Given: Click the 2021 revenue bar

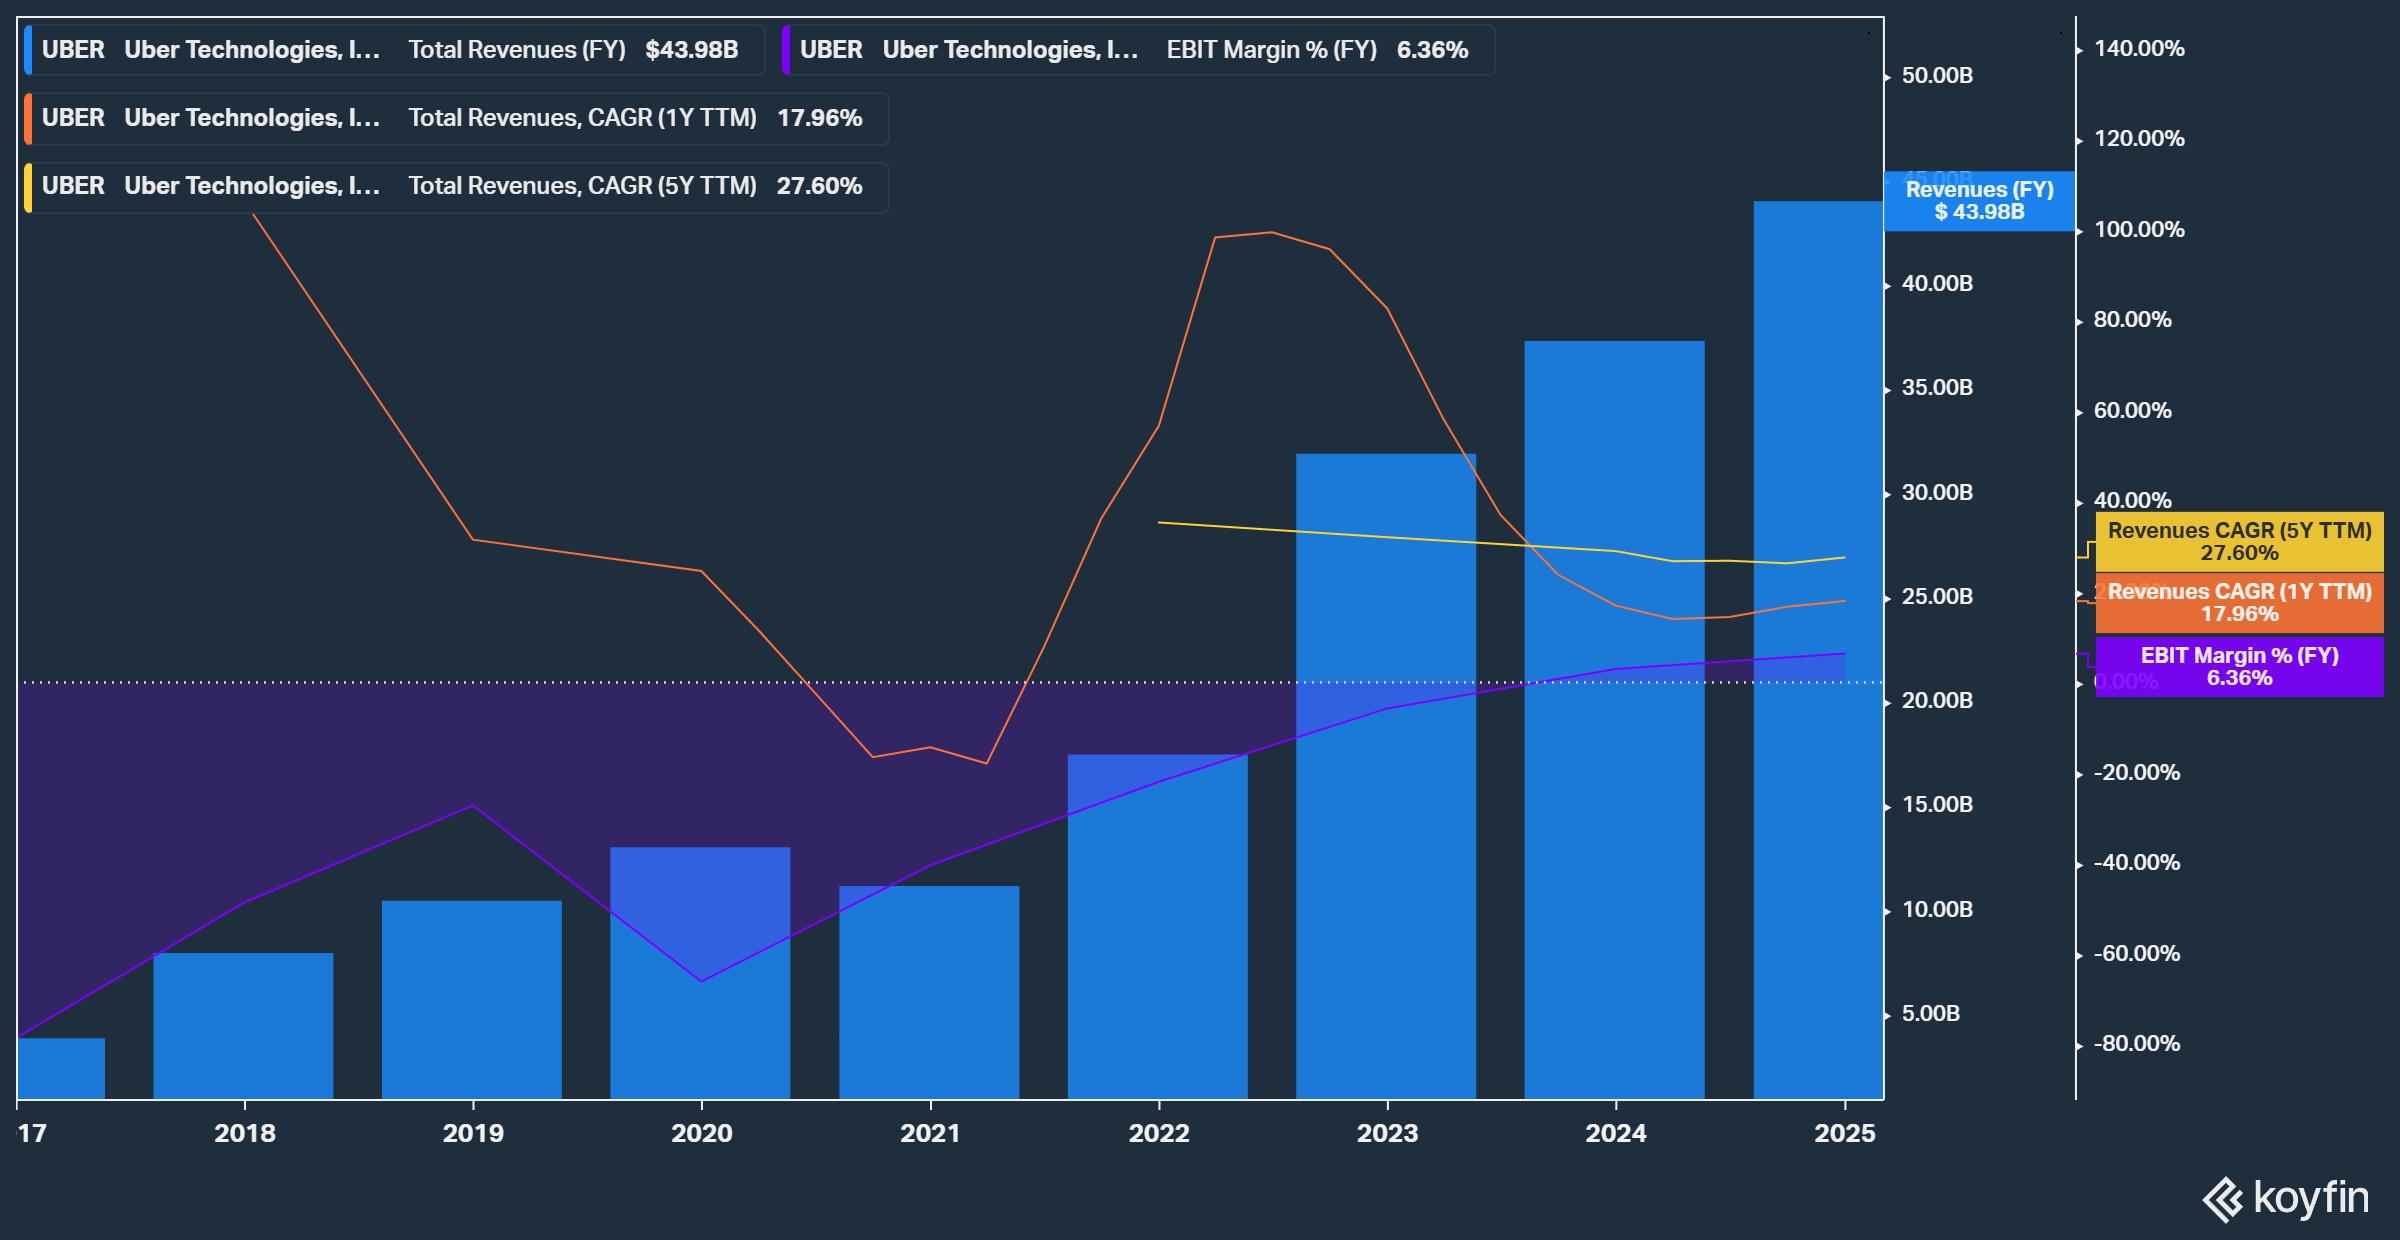Looking at the screenshot, I should [929, 992].
